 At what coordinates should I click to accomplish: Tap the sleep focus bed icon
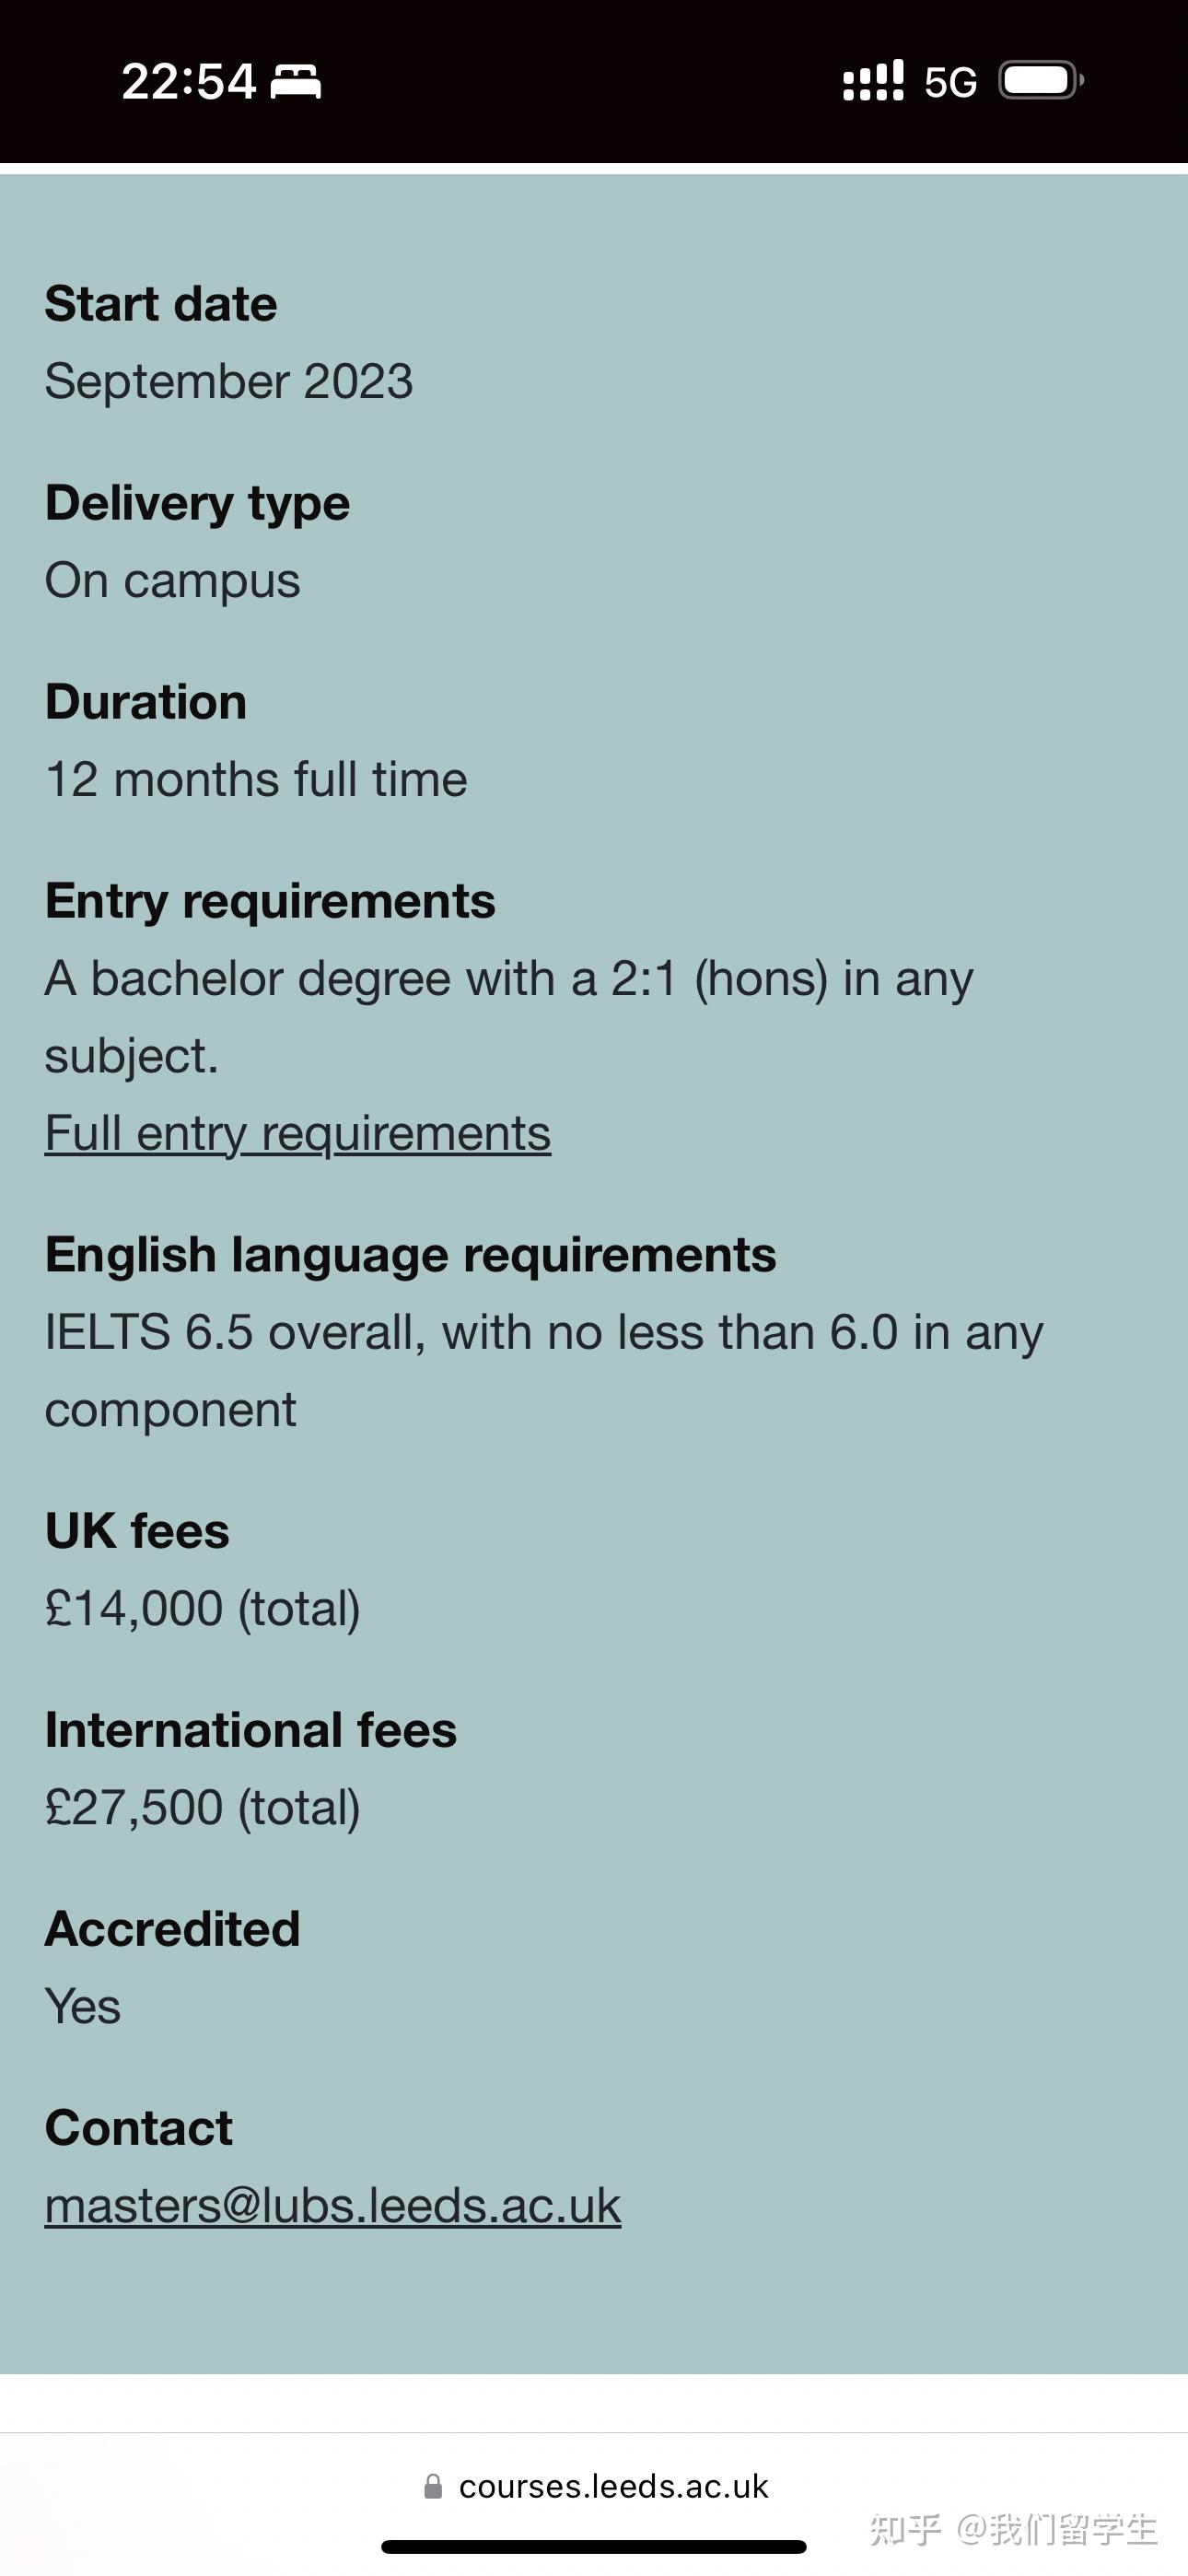pos(296,81)
